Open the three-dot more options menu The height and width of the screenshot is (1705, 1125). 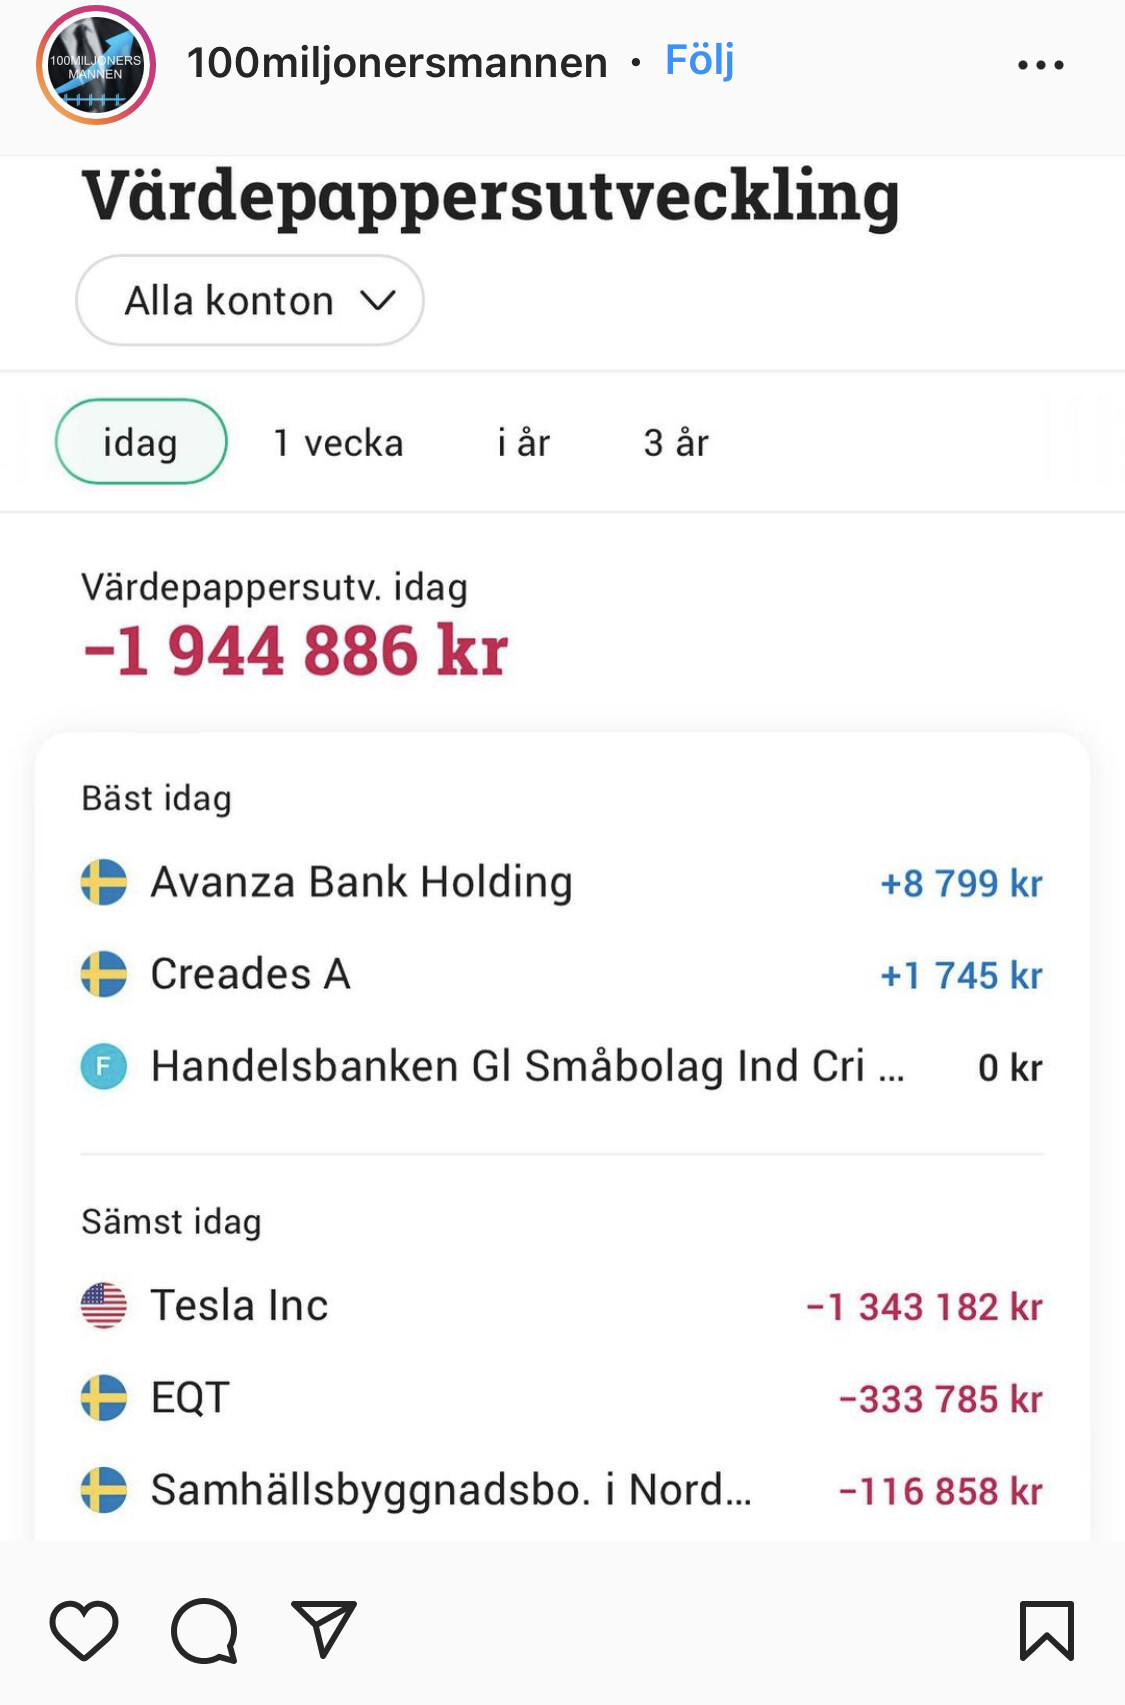(x=1040, y=65)
